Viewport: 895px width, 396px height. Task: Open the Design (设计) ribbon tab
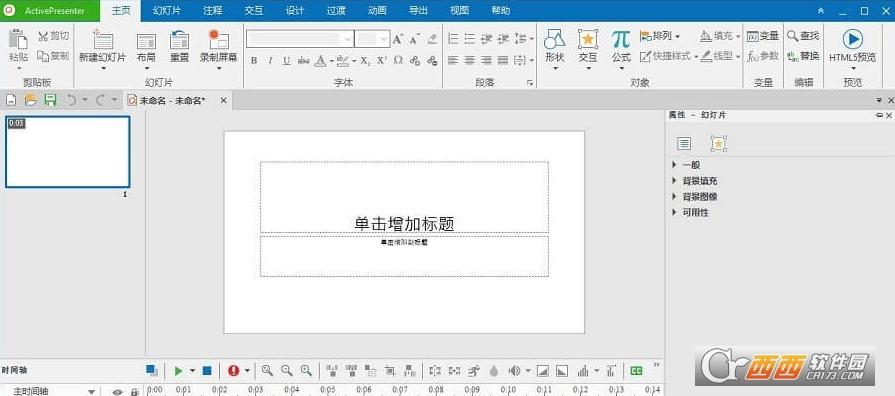(x=295, y=10)
